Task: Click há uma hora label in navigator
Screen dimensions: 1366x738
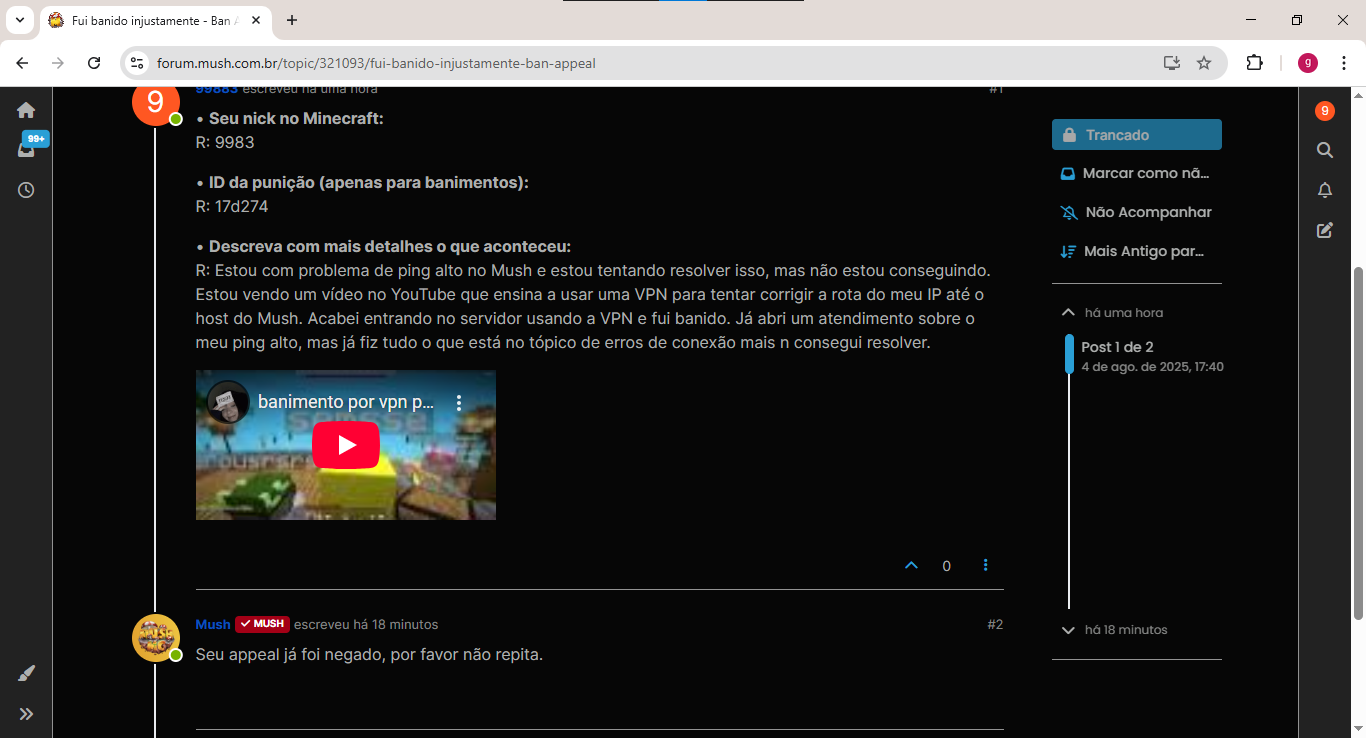Action: 1124,313
